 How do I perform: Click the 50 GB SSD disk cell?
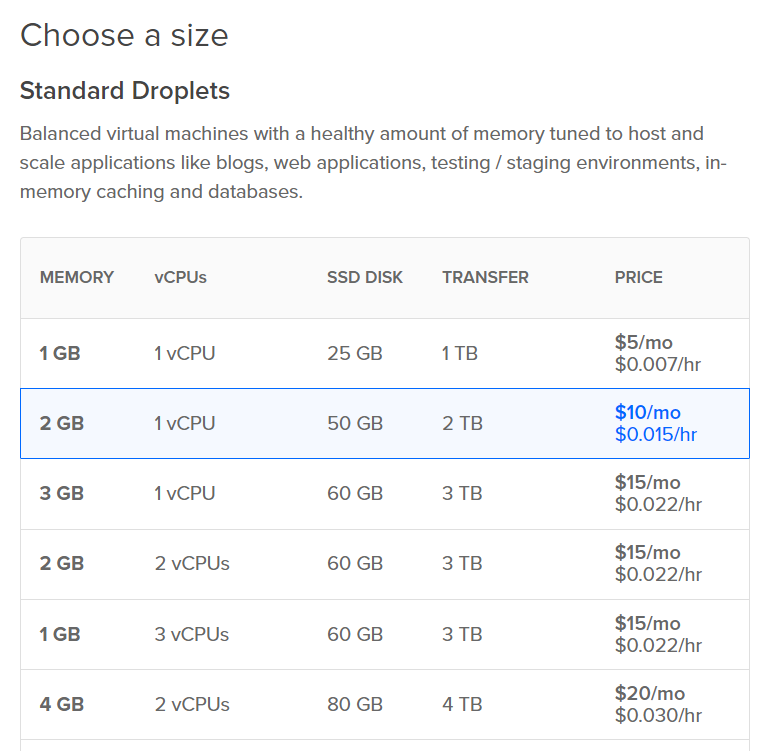[354, 423]
